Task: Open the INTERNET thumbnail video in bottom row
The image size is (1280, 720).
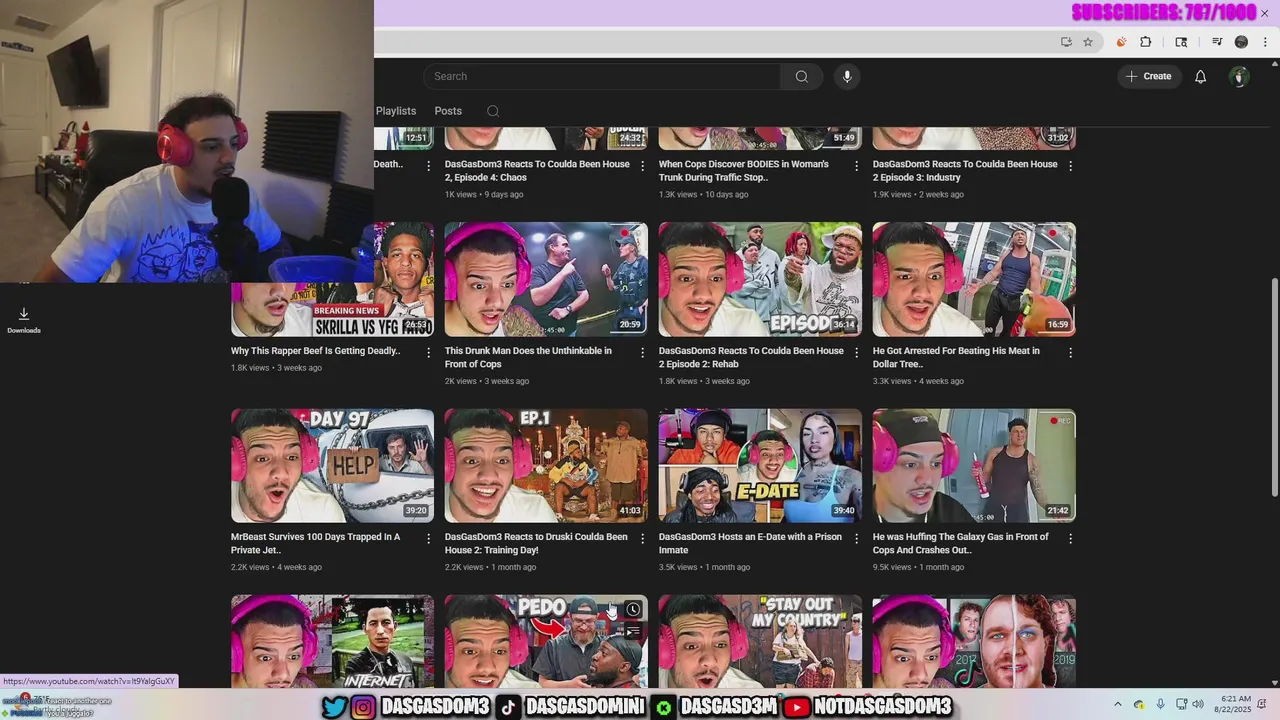Action: click(332, 641)
